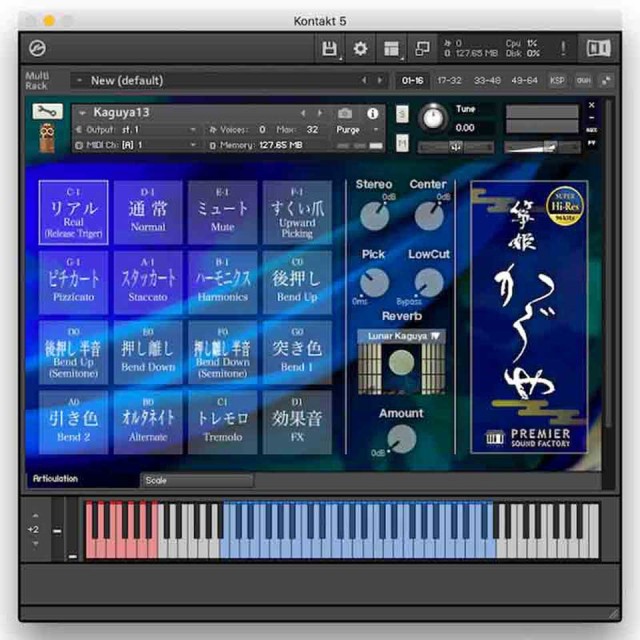Click the Max voices value 32
The height and width of the screenshot is (640, 640).
[x=312, y=130]
